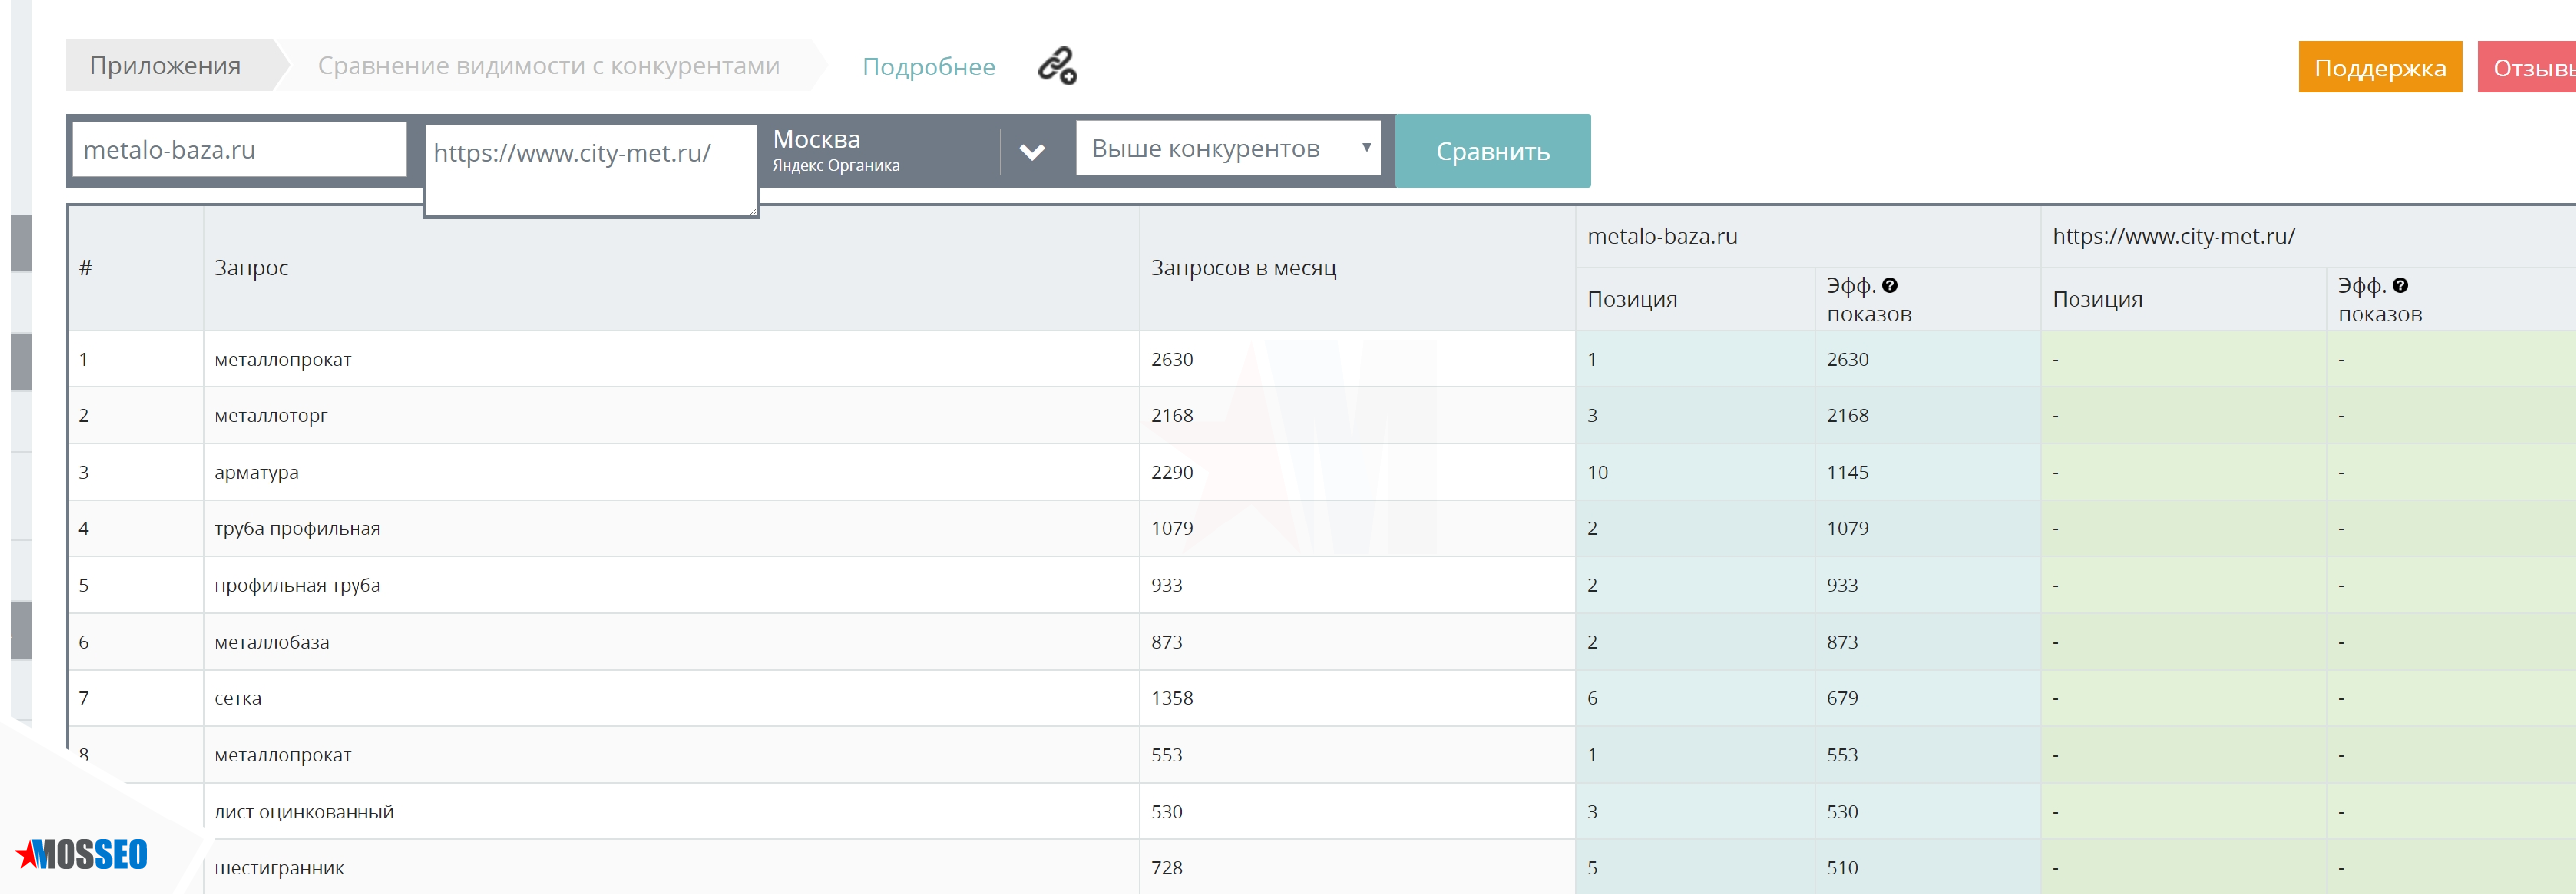Click the MOSSEO logo
This screenshot has width=2576, height=894.
83,854
